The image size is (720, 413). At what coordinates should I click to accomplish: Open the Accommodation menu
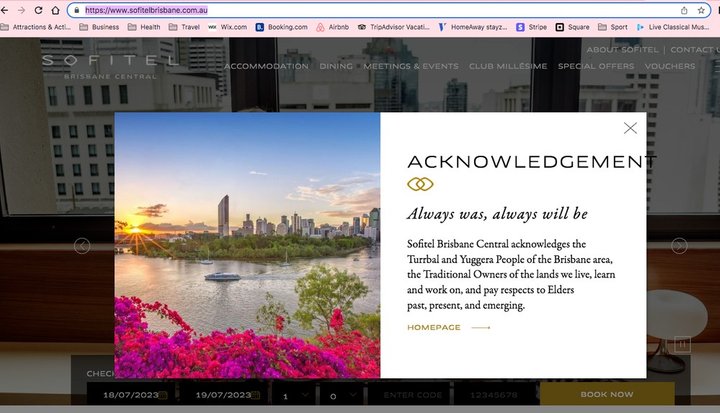click(266, 66)
